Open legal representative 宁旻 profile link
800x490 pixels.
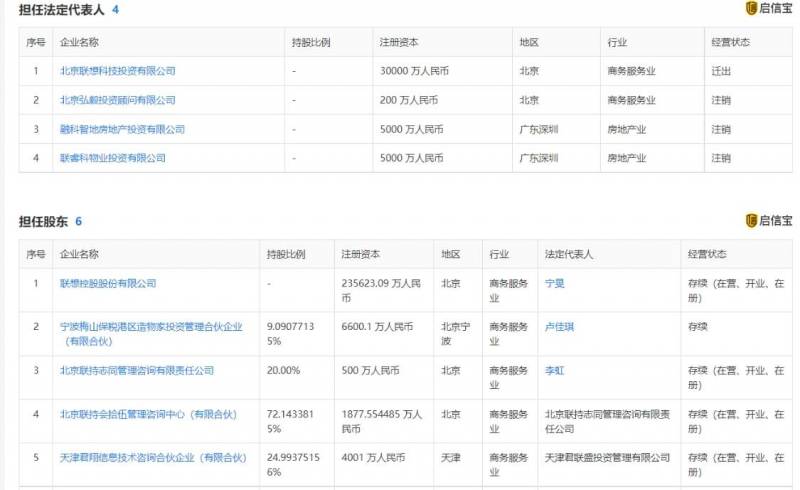(x=555, y=283)
